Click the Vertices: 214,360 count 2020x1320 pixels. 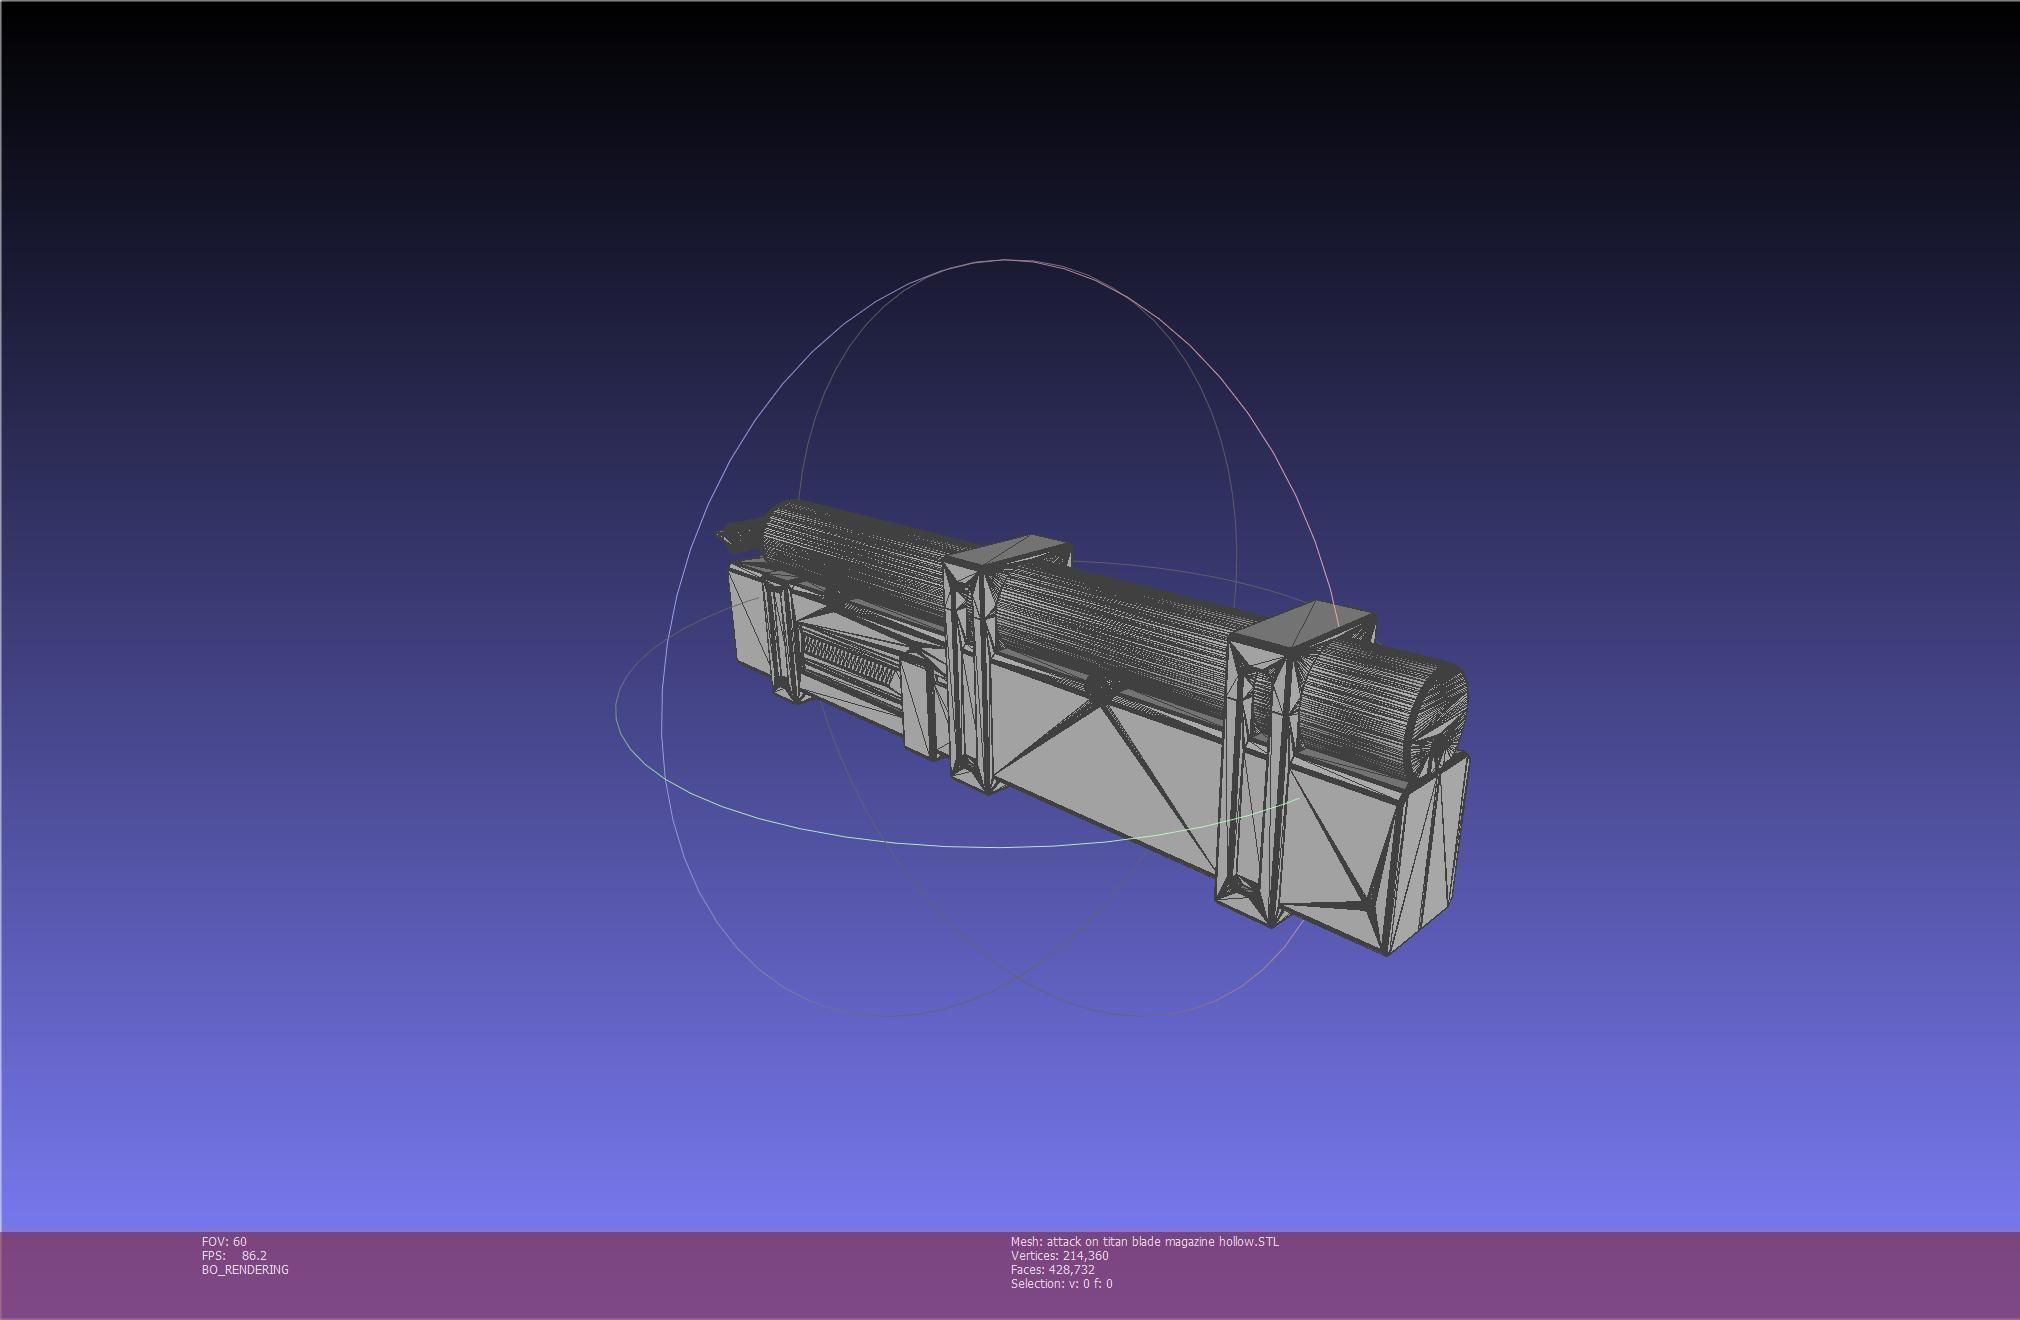pos(1059,1255)
